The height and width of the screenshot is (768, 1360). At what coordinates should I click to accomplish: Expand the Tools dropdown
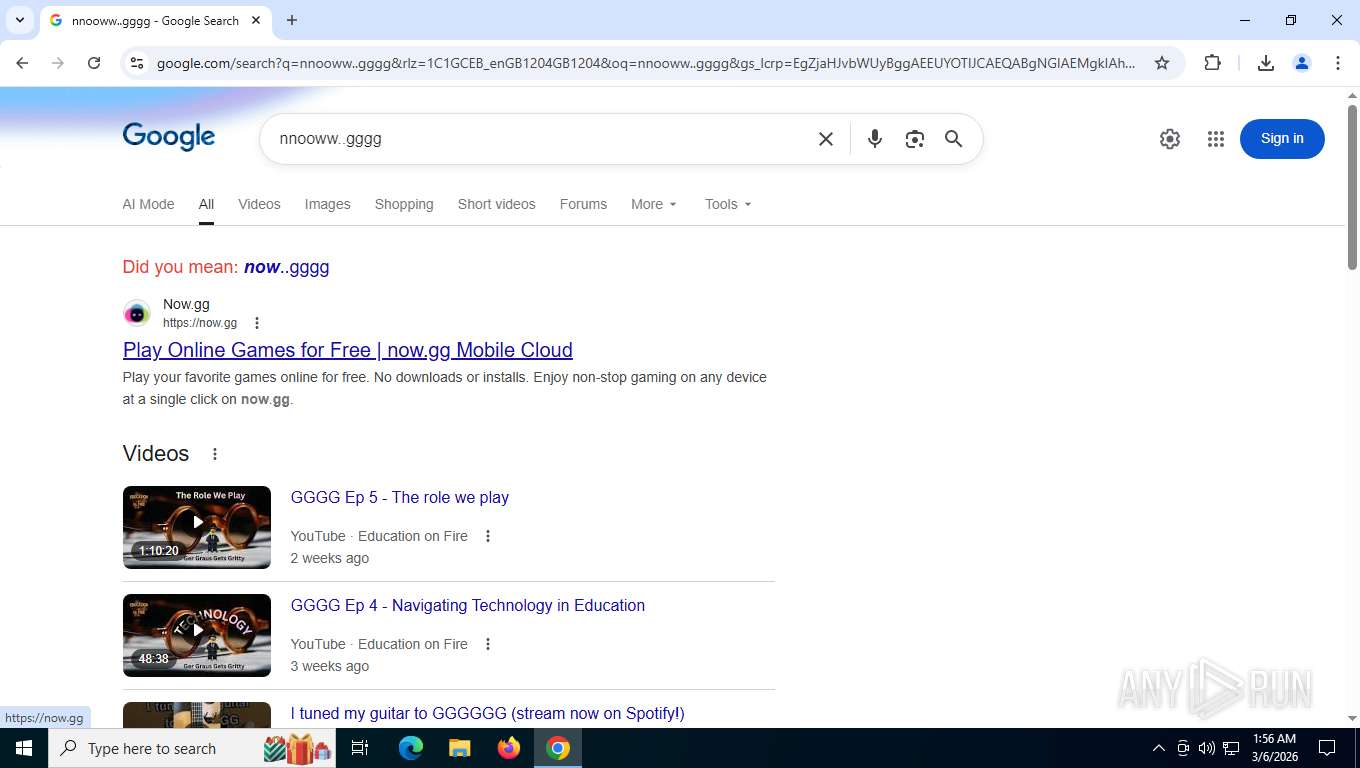(x=728, y=204)
